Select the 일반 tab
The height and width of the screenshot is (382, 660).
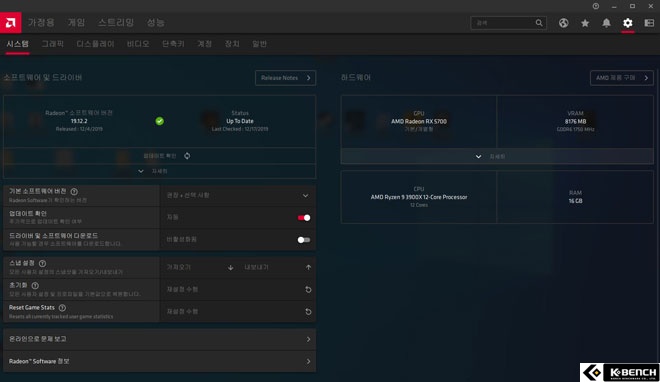pyautogui.click(x=259, y=44)
